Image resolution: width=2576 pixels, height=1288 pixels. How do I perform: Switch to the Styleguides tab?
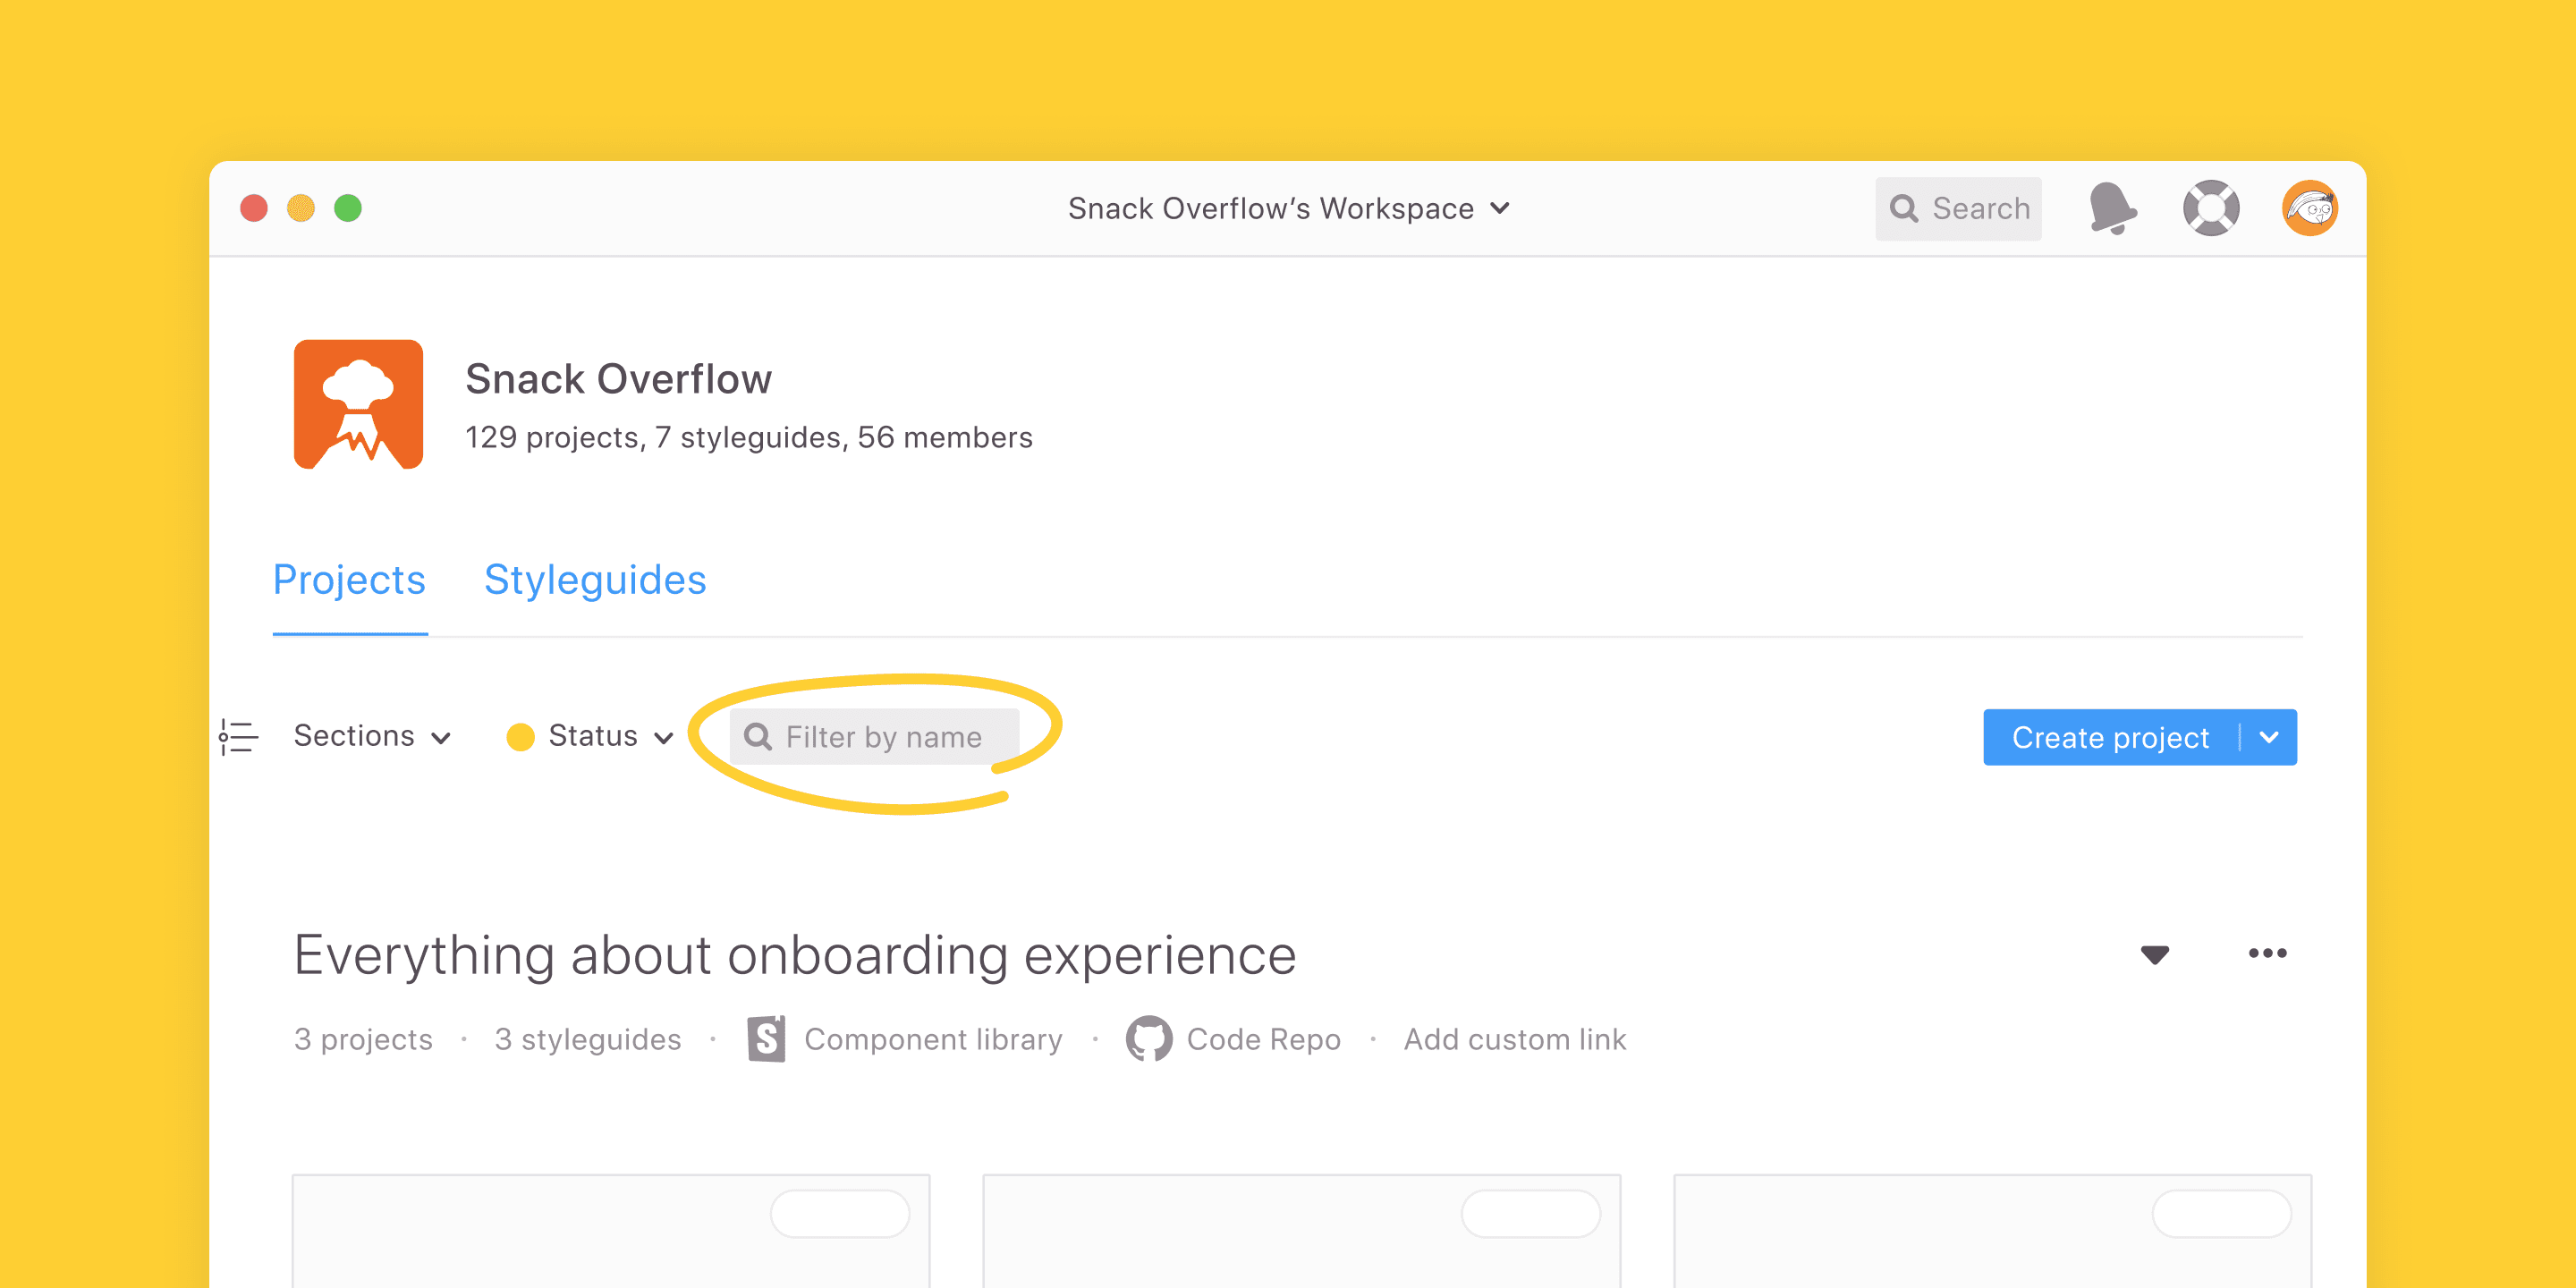pyautogui.click(x=595, y=580)
